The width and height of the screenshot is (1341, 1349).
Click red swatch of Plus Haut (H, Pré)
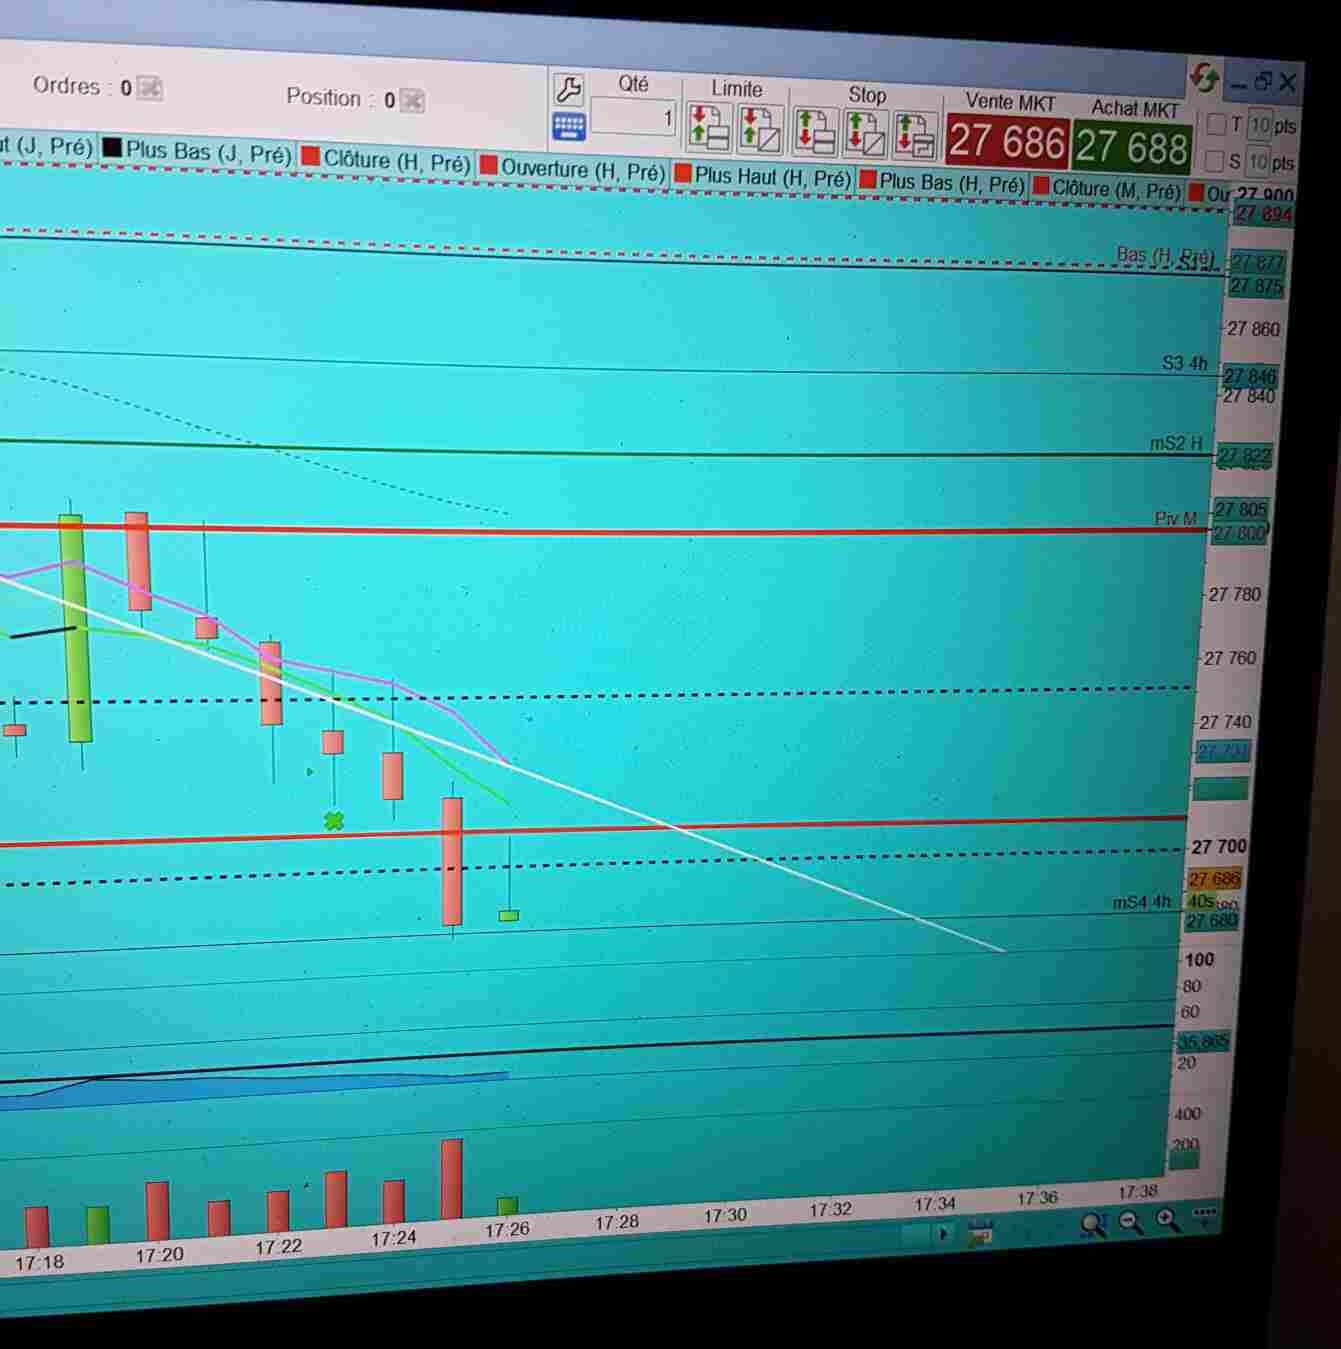683,174
